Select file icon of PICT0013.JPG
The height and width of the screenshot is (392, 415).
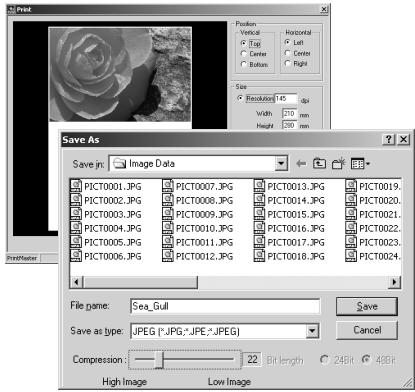point(259,186)
